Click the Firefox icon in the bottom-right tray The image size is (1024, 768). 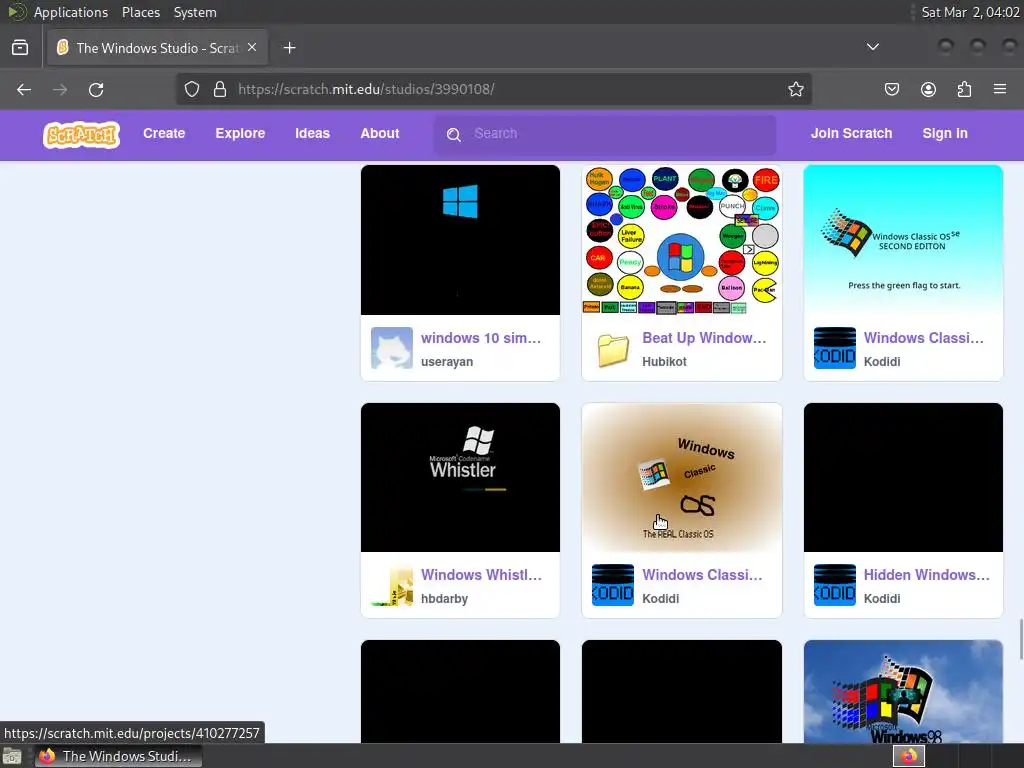coord(909,756)
